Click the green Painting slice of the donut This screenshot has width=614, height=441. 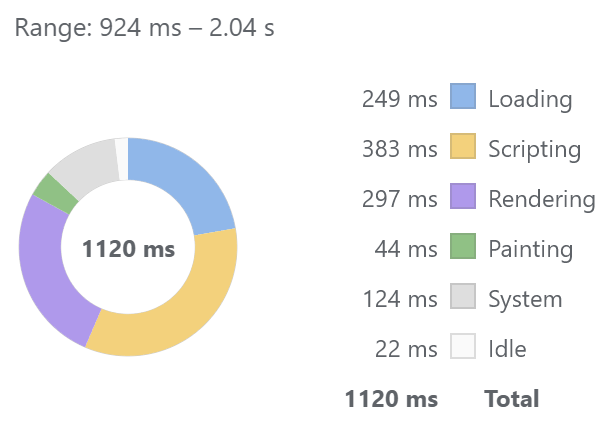pos(54,193)
